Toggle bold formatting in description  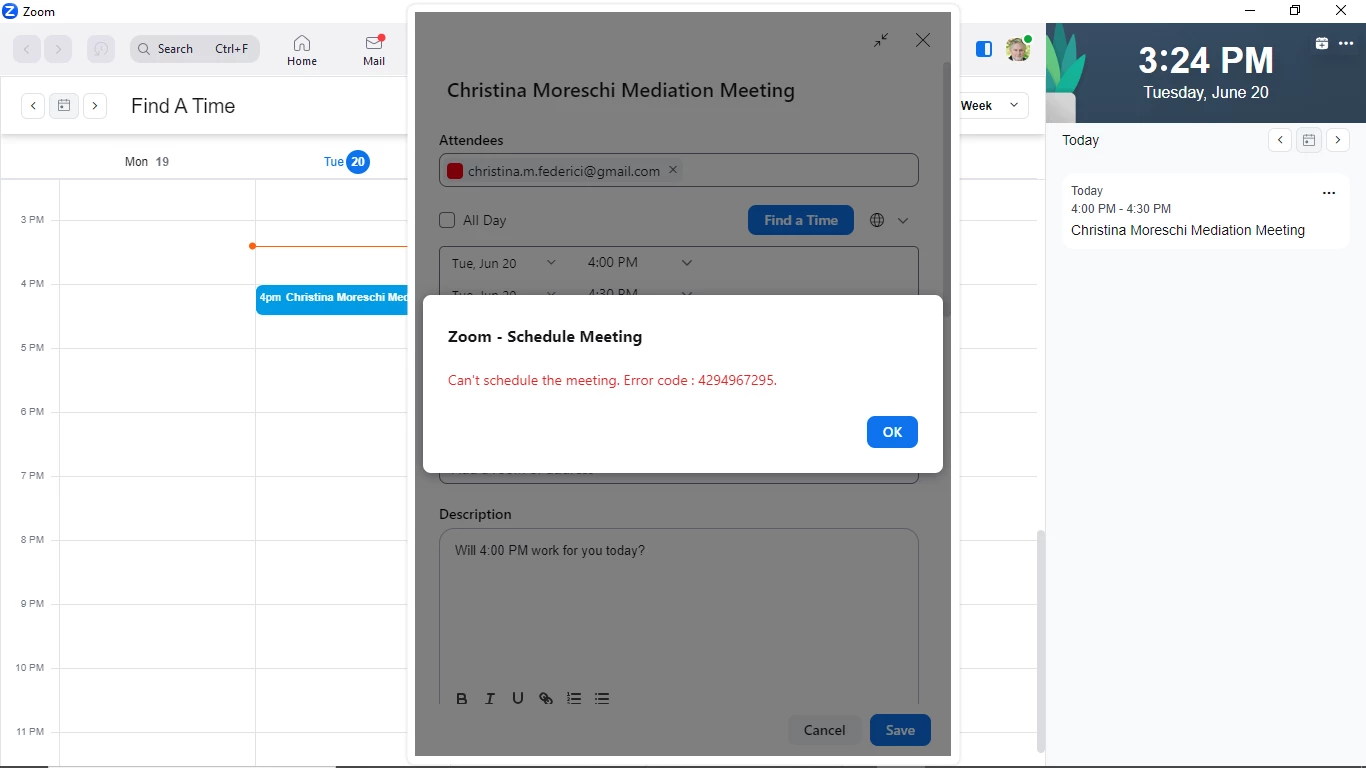click(x=462, y=699)
